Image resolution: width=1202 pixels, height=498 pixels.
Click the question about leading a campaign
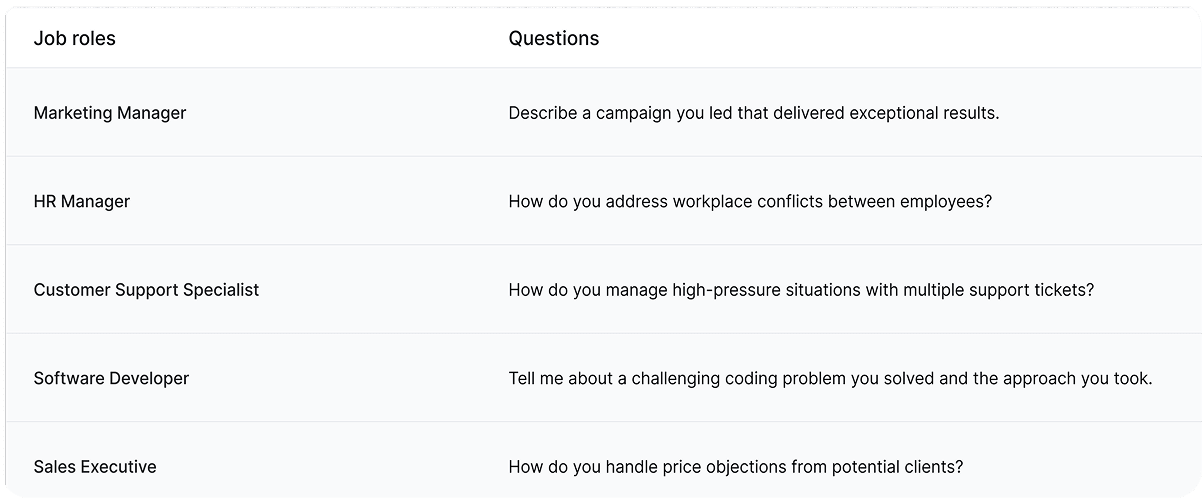754,113
